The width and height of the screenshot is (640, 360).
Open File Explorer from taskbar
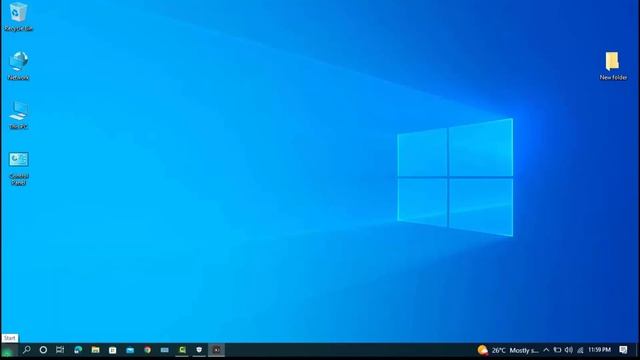[x=96, y=350]
